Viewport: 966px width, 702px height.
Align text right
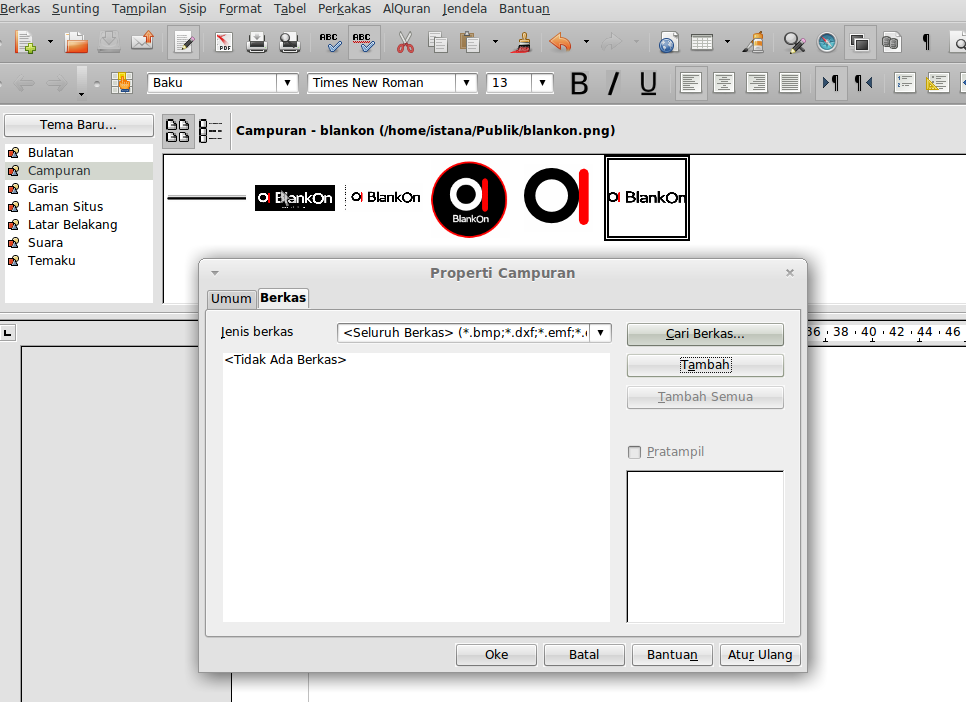pos(757,83)
